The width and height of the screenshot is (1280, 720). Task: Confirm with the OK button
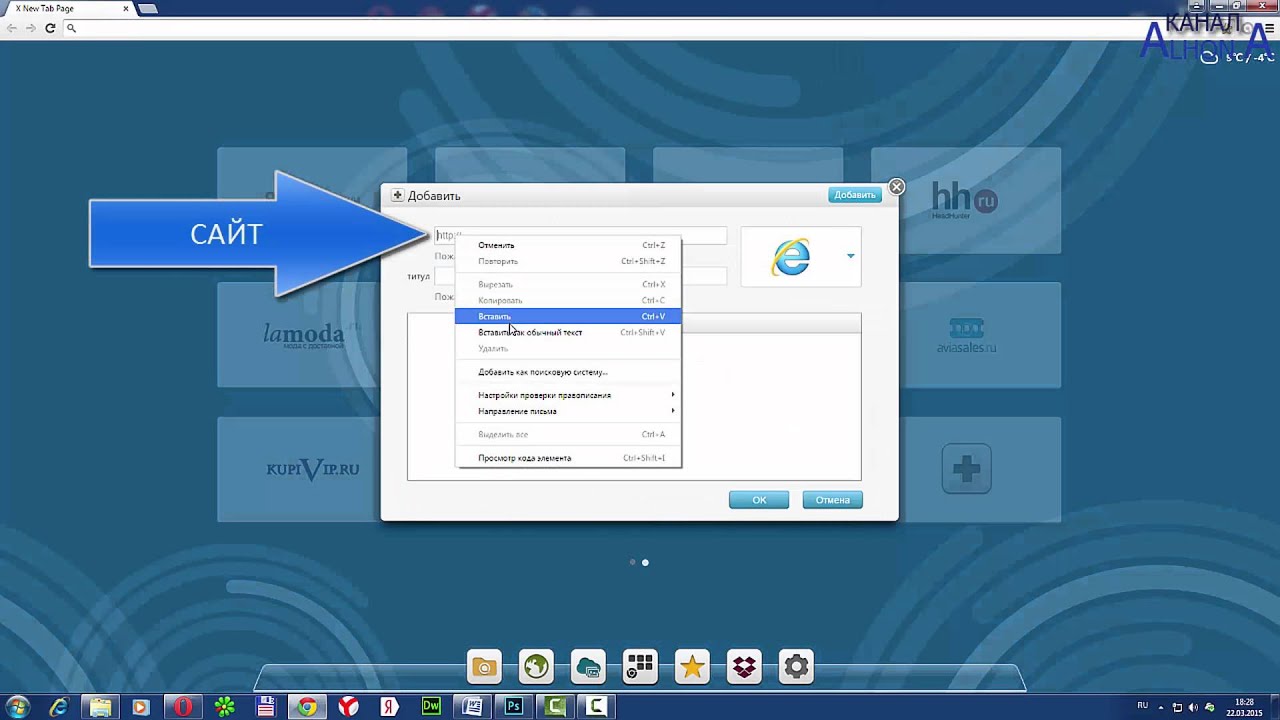(x=759, y=500)
